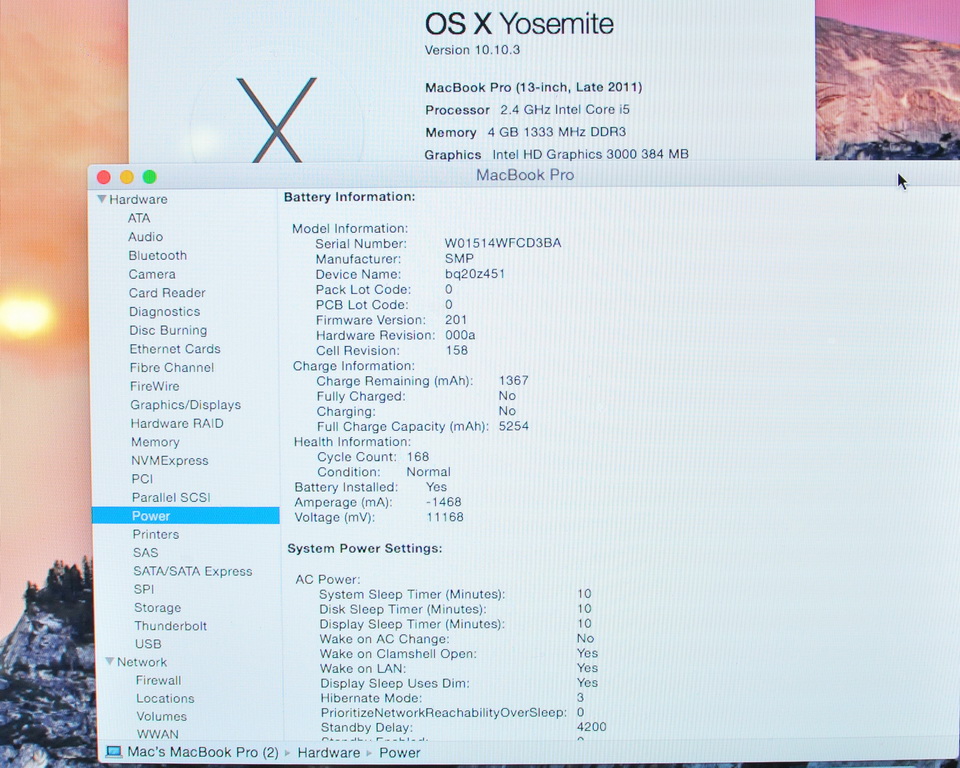Open the Disc Burning entry
The image size is (960, 768).
click(x=168, y=330)
